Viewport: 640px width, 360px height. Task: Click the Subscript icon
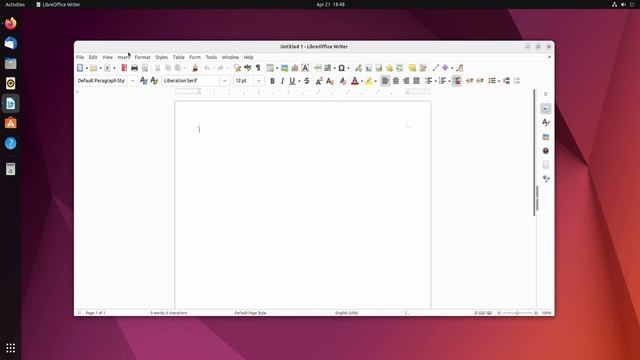330,81
